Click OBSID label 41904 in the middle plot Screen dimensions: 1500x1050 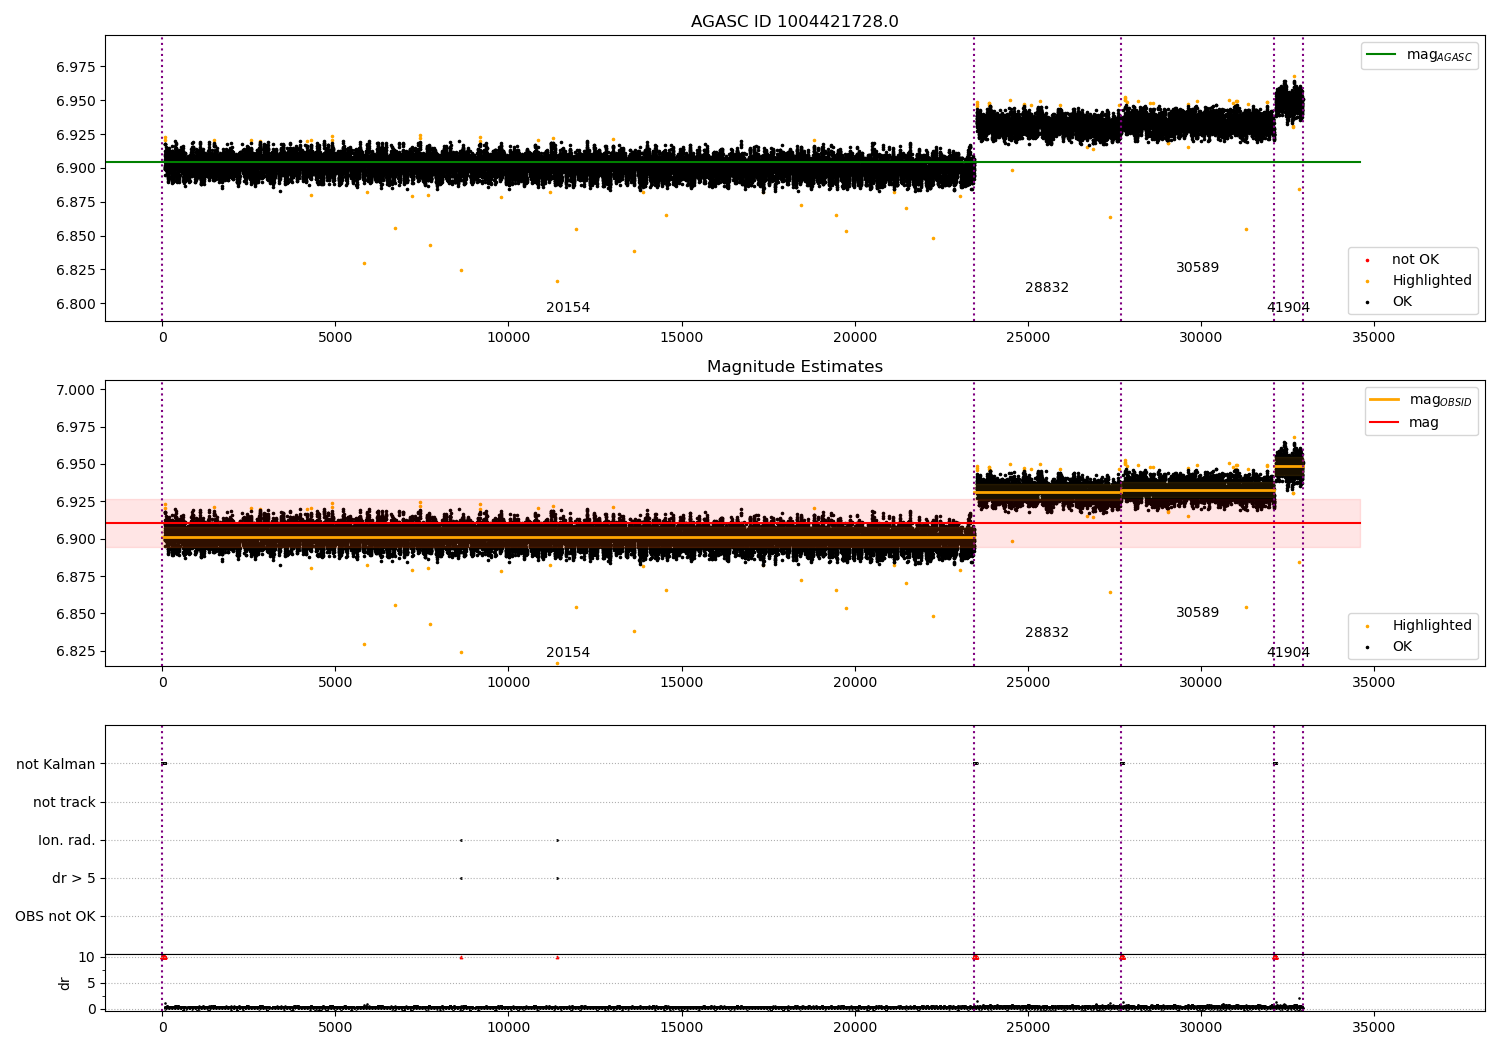coord(1288,653)
